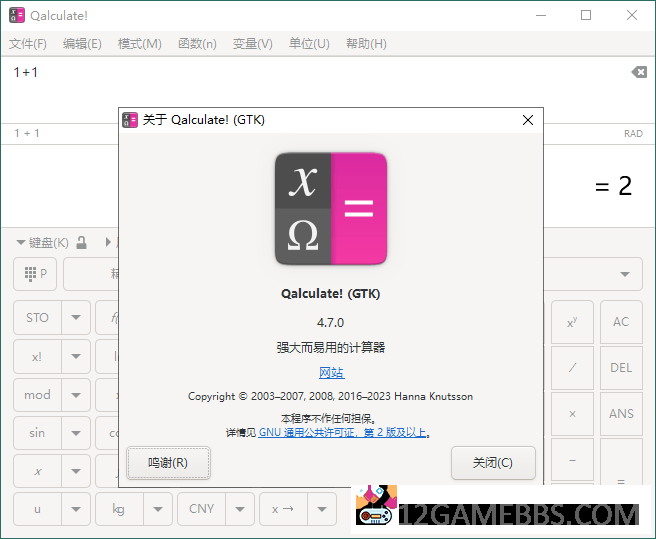
Task: Open the 变量(V) menu
Action: click(x=252, y=44)
